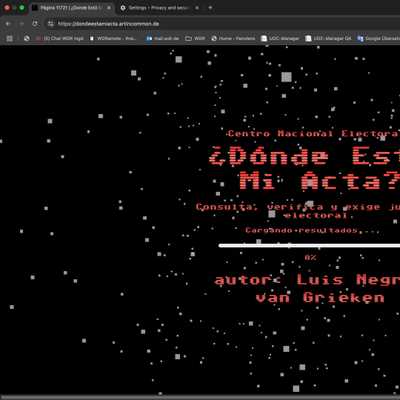The height and width of the screenshot is (400, 400).
Task: Open the apps grid in bookmarks bar
Action: point(10,39)
